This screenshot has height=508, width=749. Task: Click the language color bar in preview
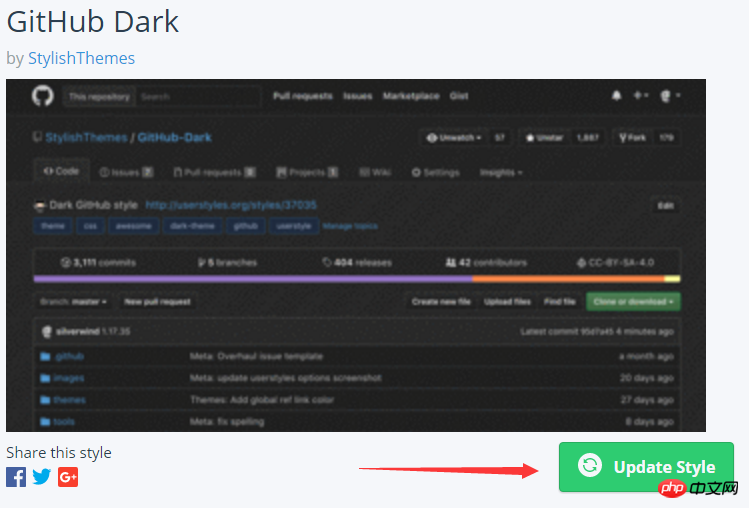pos(357,279)
